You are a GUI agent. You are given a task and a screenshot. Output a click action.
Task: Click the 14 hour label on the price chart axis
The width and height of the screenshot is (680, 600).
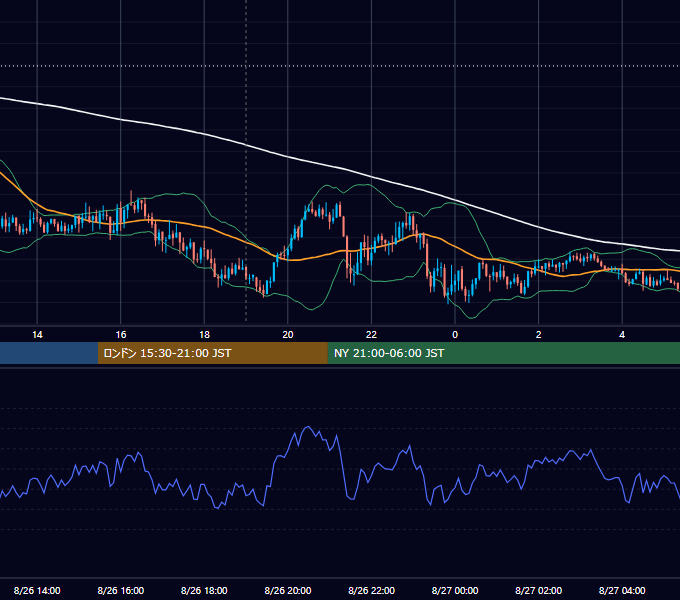tap(37, 335)
